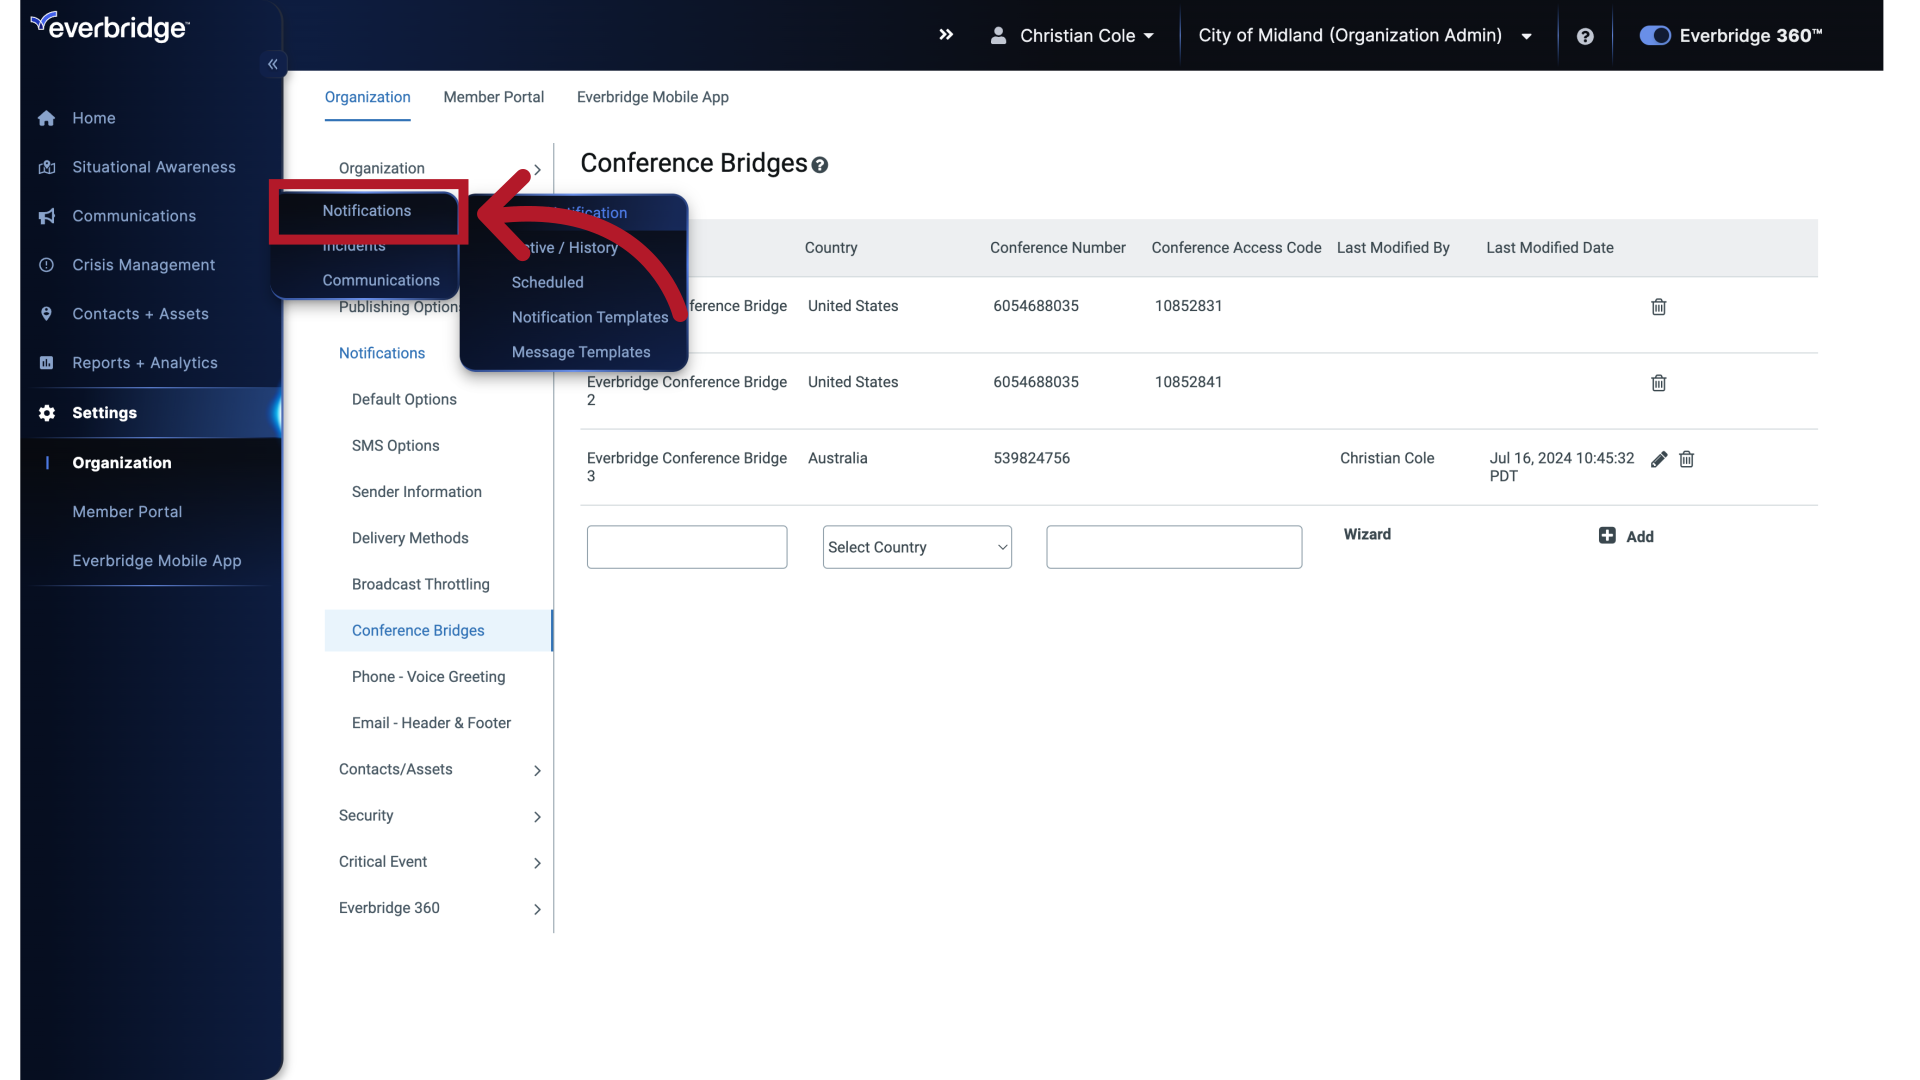
Task: Choose Notification Templates from the menu
Action: point(589,317)
